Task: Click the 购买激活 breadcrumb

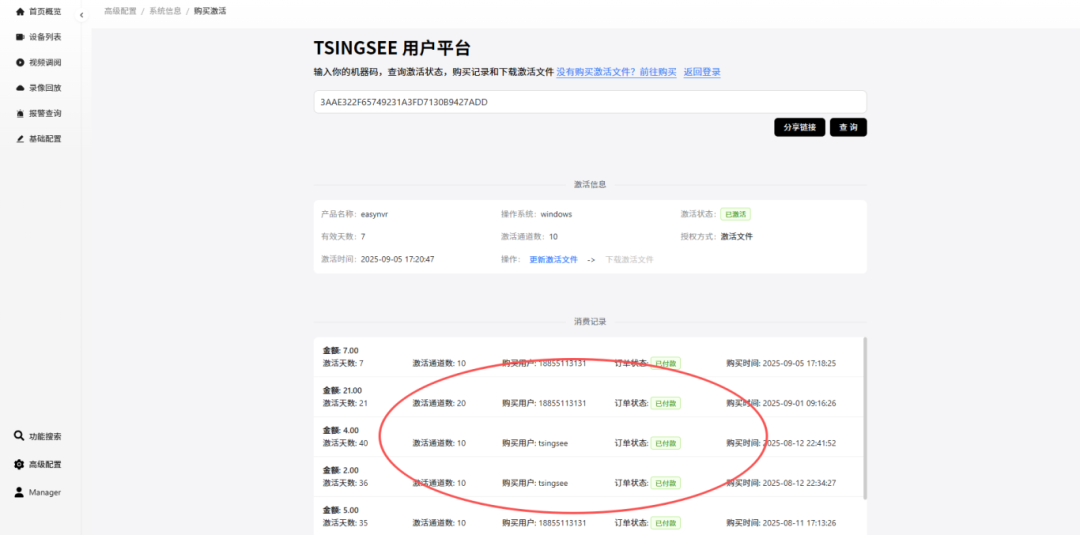Action: click(210, 12)
